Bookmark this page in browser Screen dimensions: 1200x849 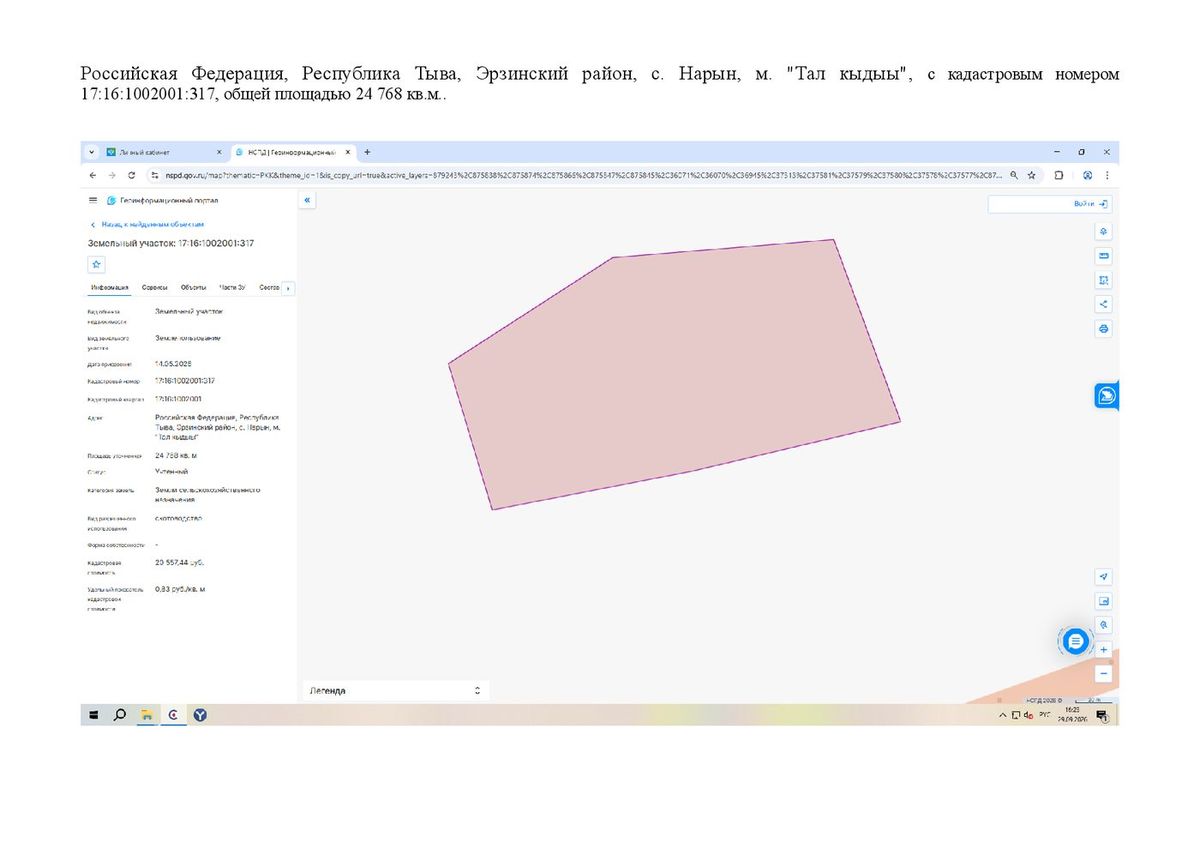pyautogui.click(x=1031, y=175)
